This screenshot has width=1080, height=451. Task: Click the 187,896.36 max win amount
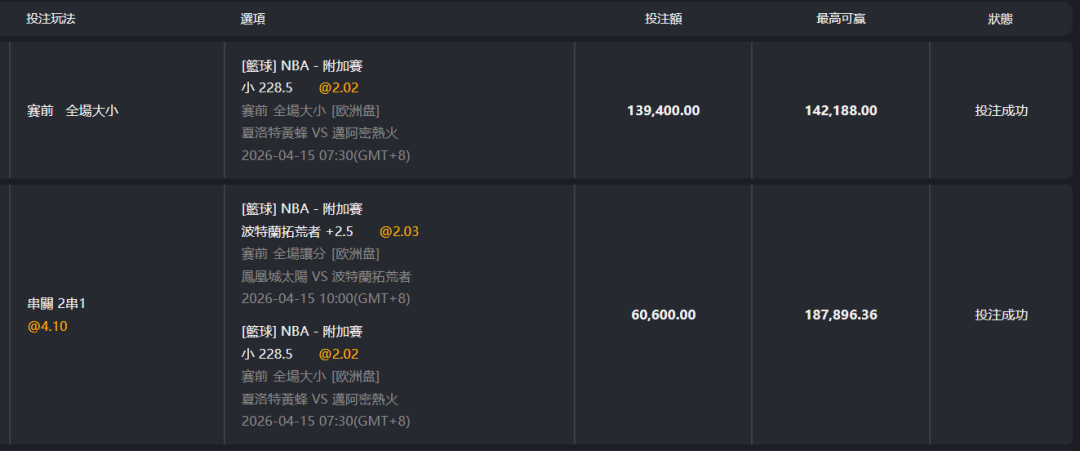click(840, 315)
